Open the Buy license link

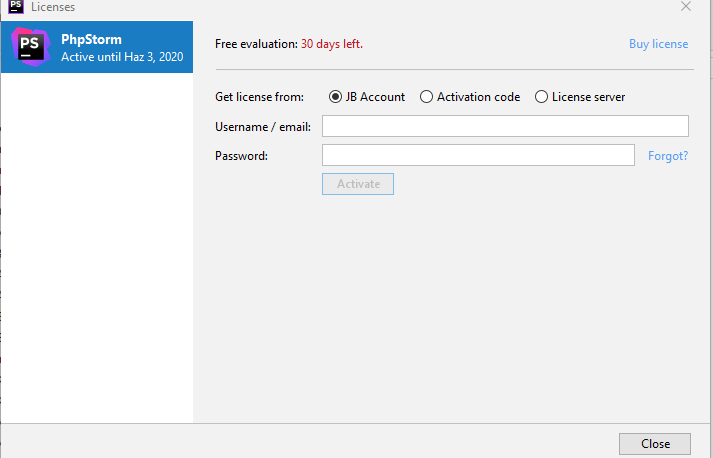coord(658,44)
